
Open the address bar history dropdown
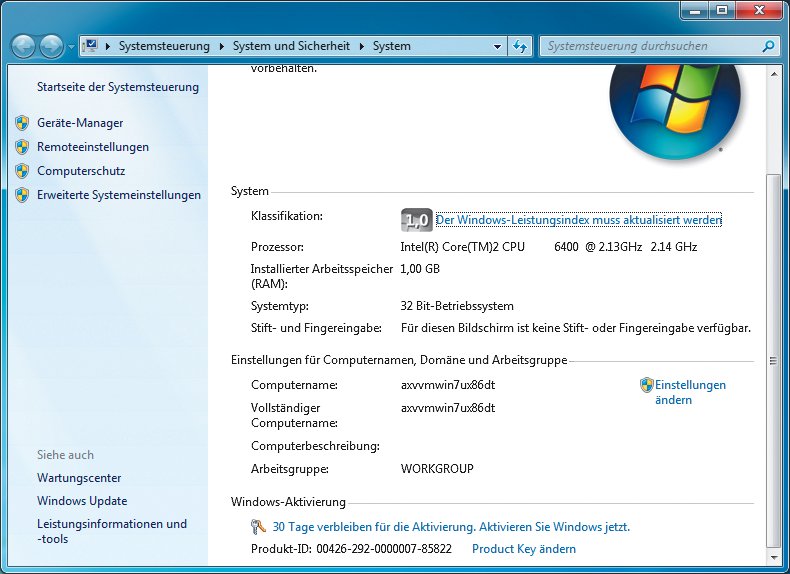click(497, 47)
